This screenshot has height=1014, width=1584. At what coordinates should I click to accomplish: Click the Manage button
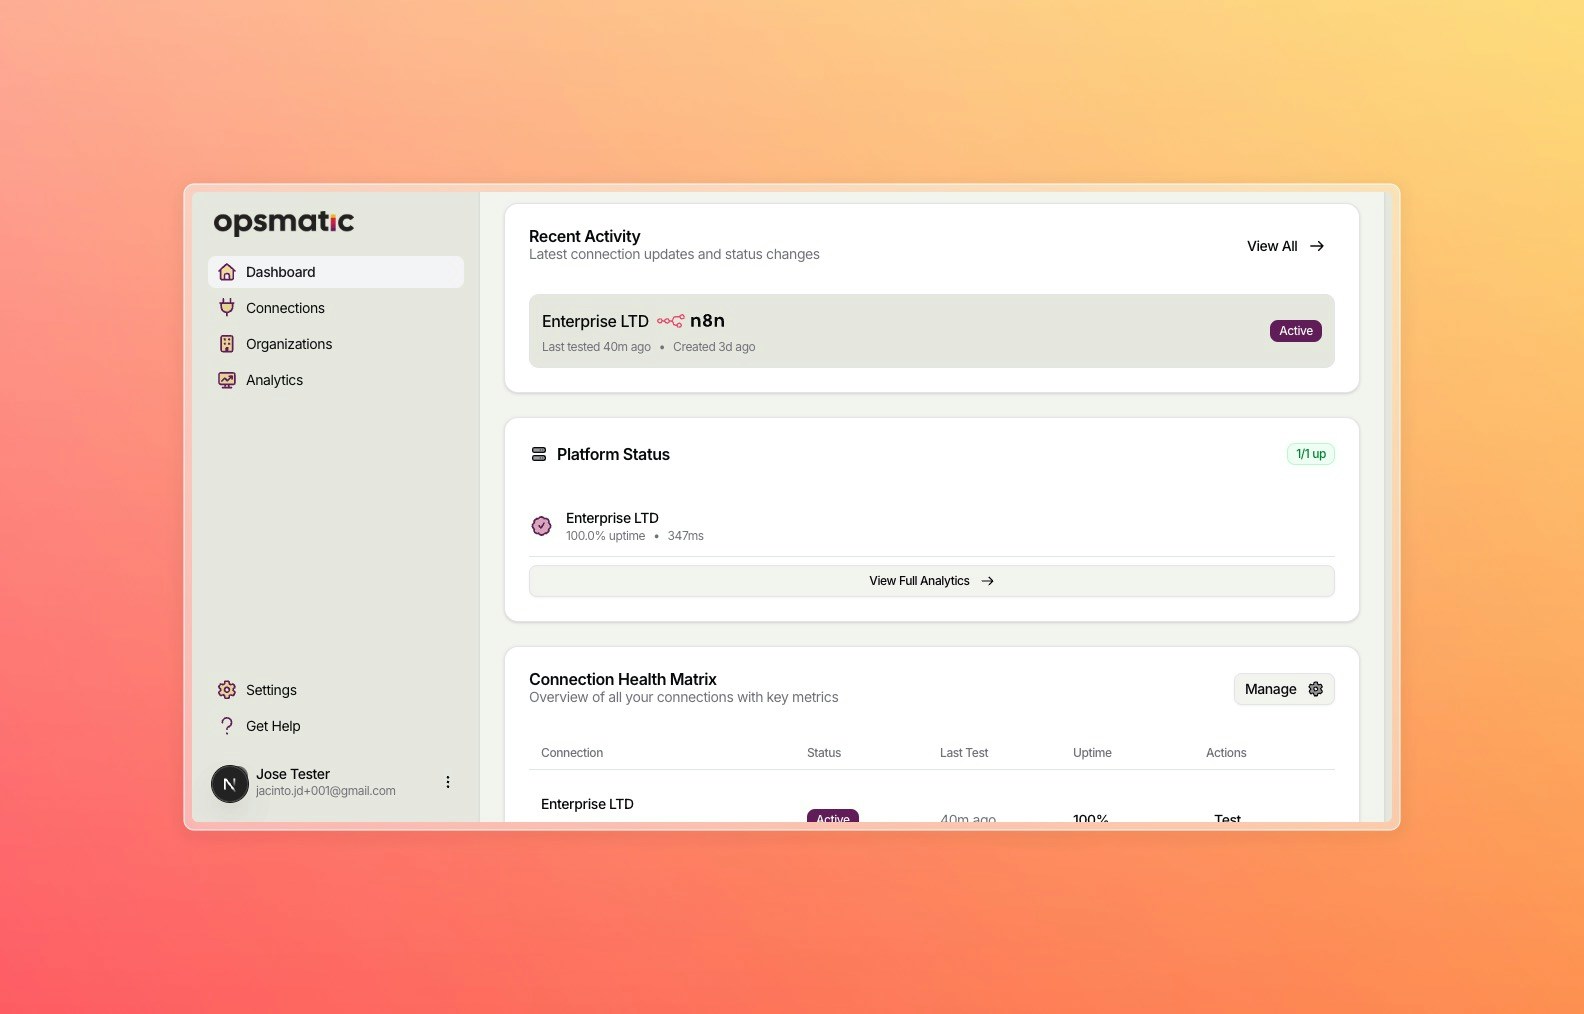click(x=1284, y=689)
